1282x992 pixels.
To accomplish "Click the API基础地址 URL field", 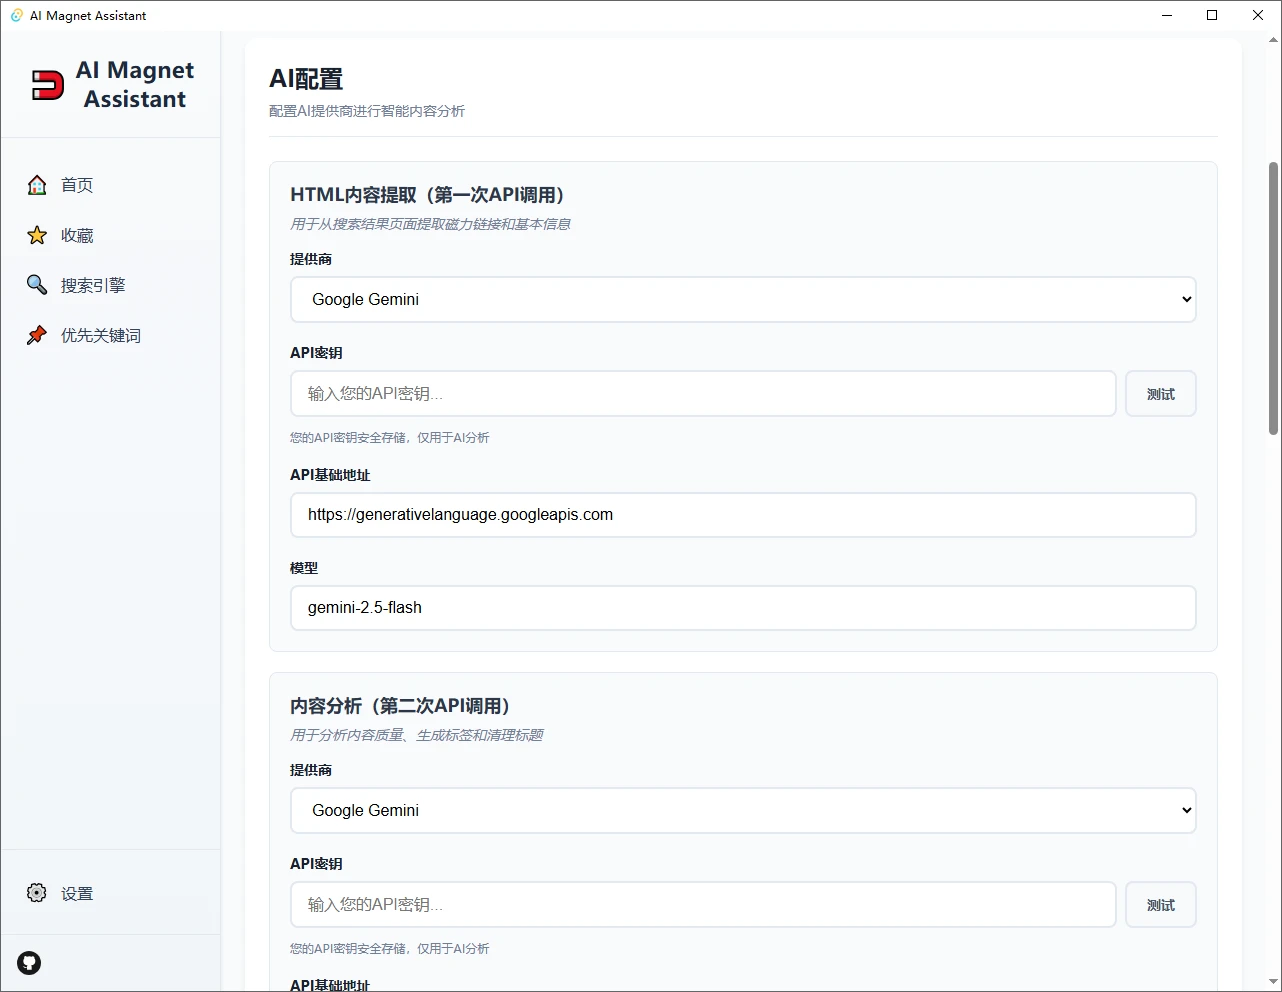I will (743, 515).
